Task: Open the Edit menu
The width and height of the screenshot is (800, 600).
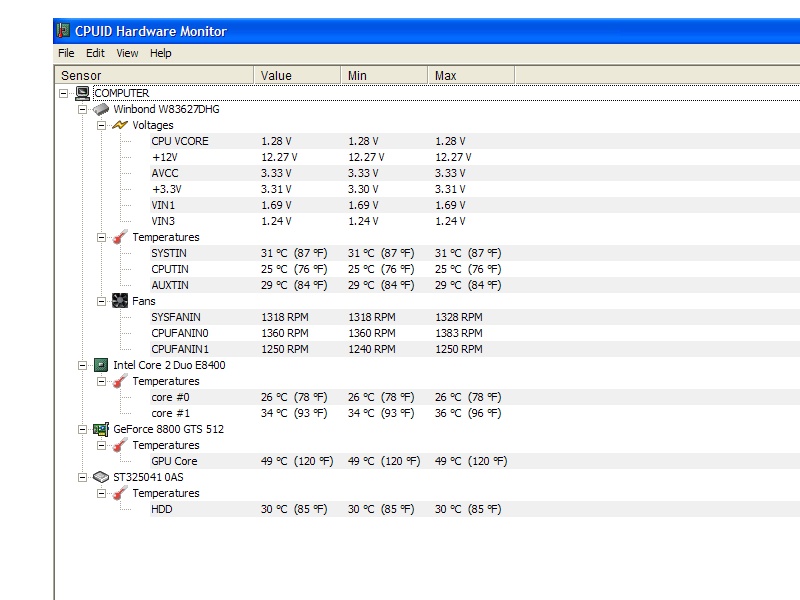Action: (x=95, y=53)
